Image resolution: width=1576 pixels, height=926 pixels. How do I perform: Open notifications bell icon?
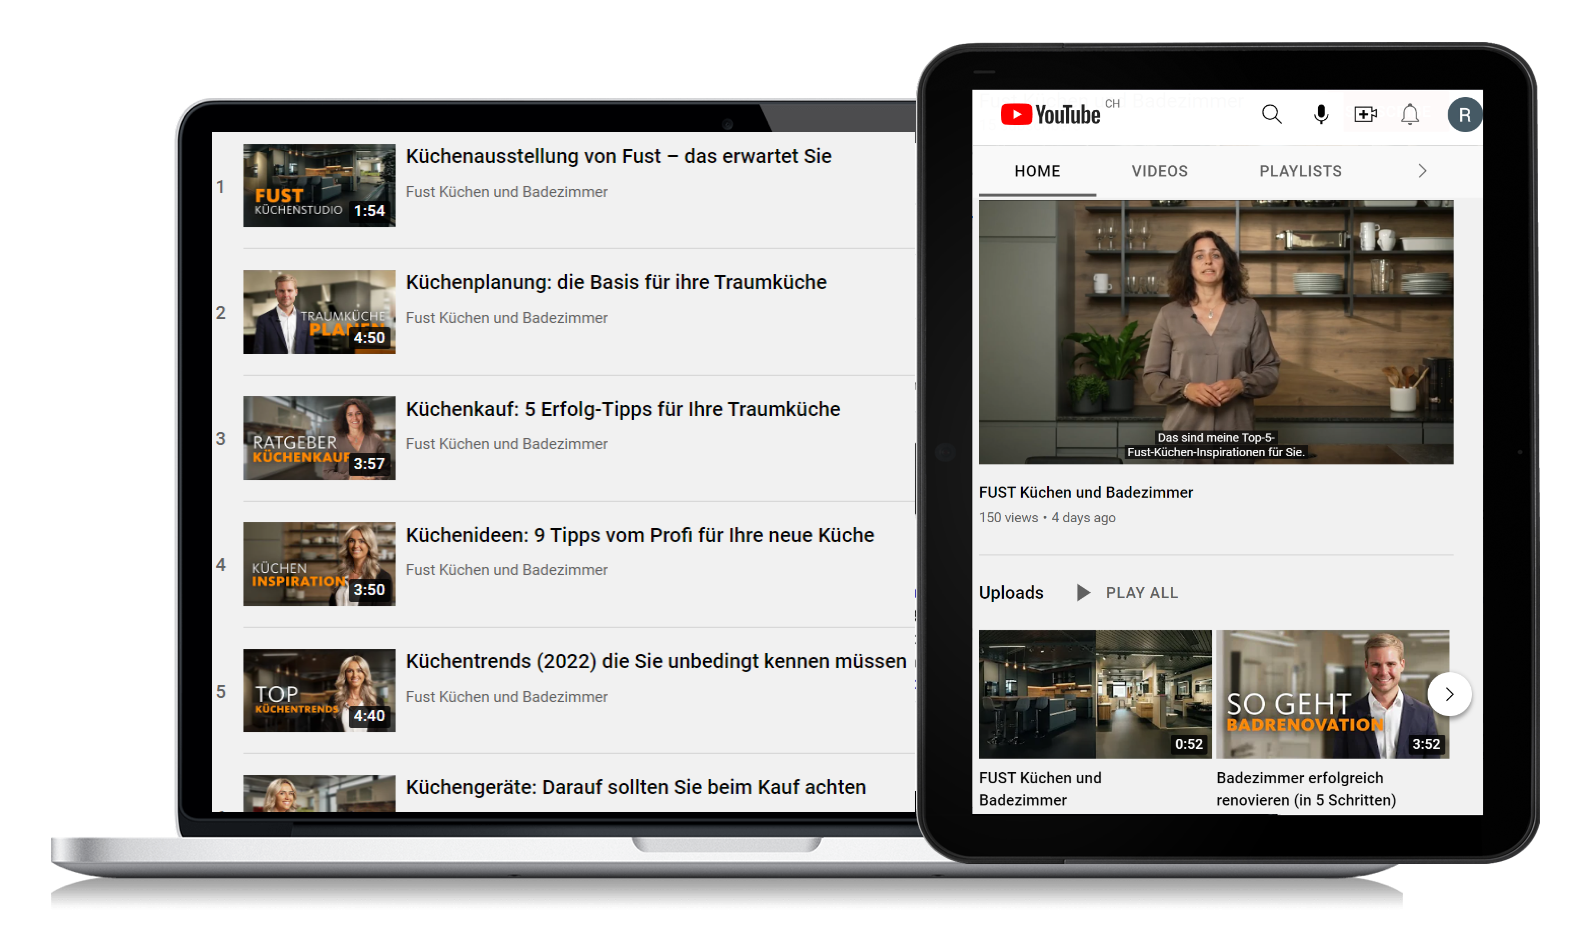(1410, 115)
